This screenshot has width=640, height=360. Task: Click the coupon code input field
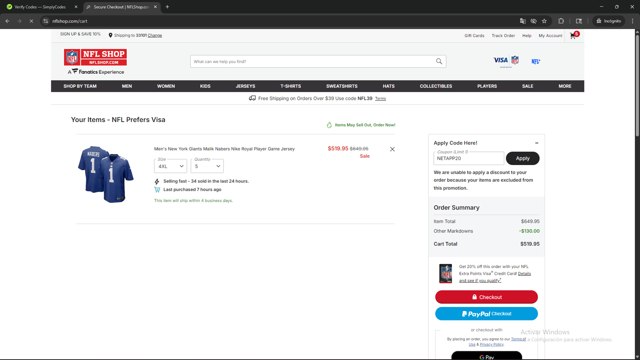click(469, 158)
